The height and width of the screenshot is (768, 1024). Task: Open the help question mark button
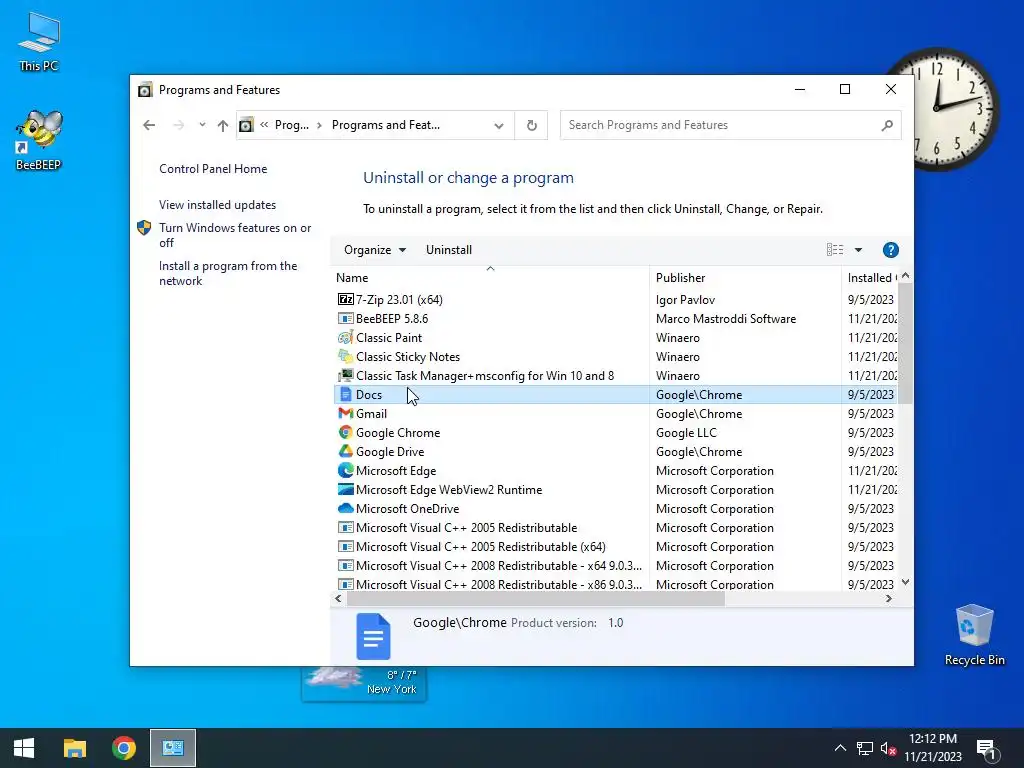pos(890,250)
